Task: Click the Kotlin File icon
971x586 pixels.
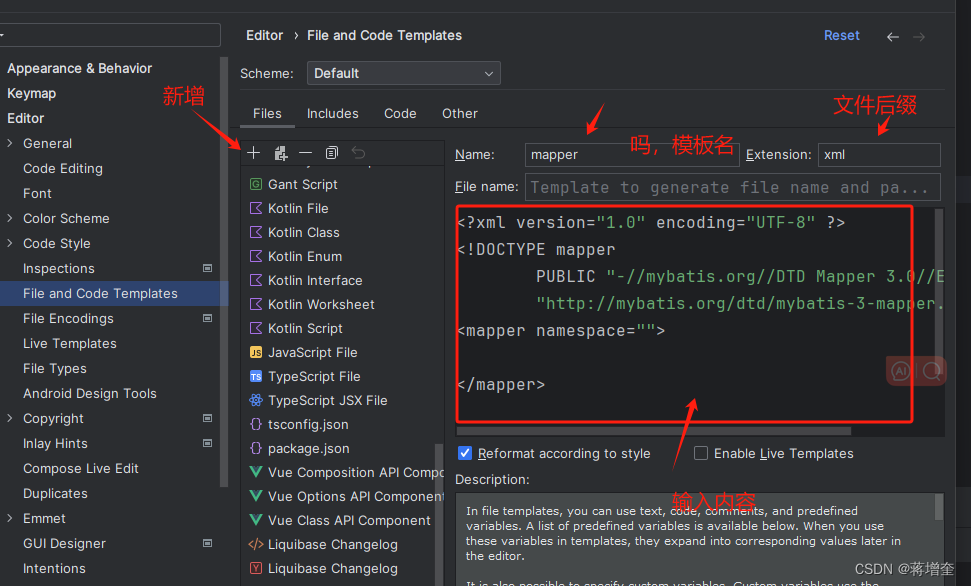Action: coord(256,208)
